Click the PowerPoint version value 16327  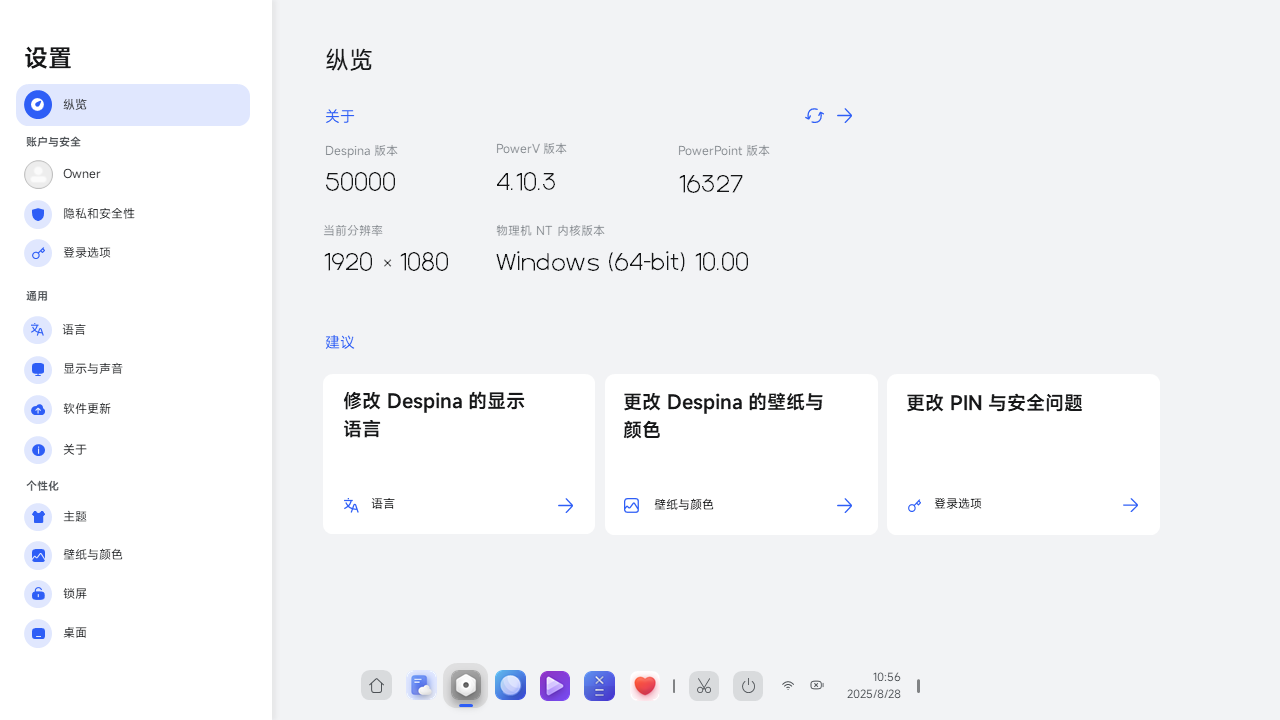[711, 185]
